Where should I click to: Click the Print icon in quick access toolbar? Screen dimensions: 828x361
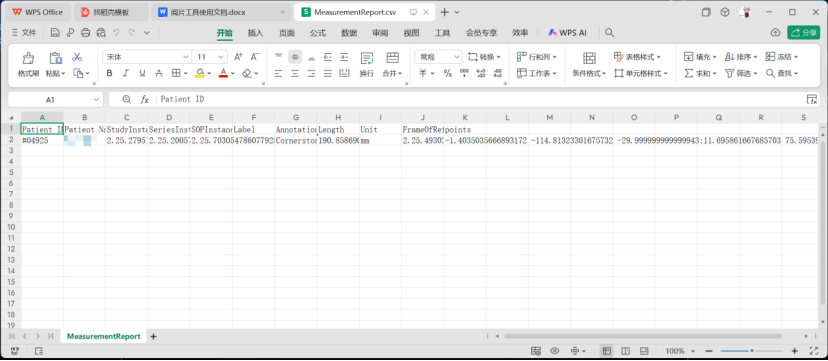86,33
